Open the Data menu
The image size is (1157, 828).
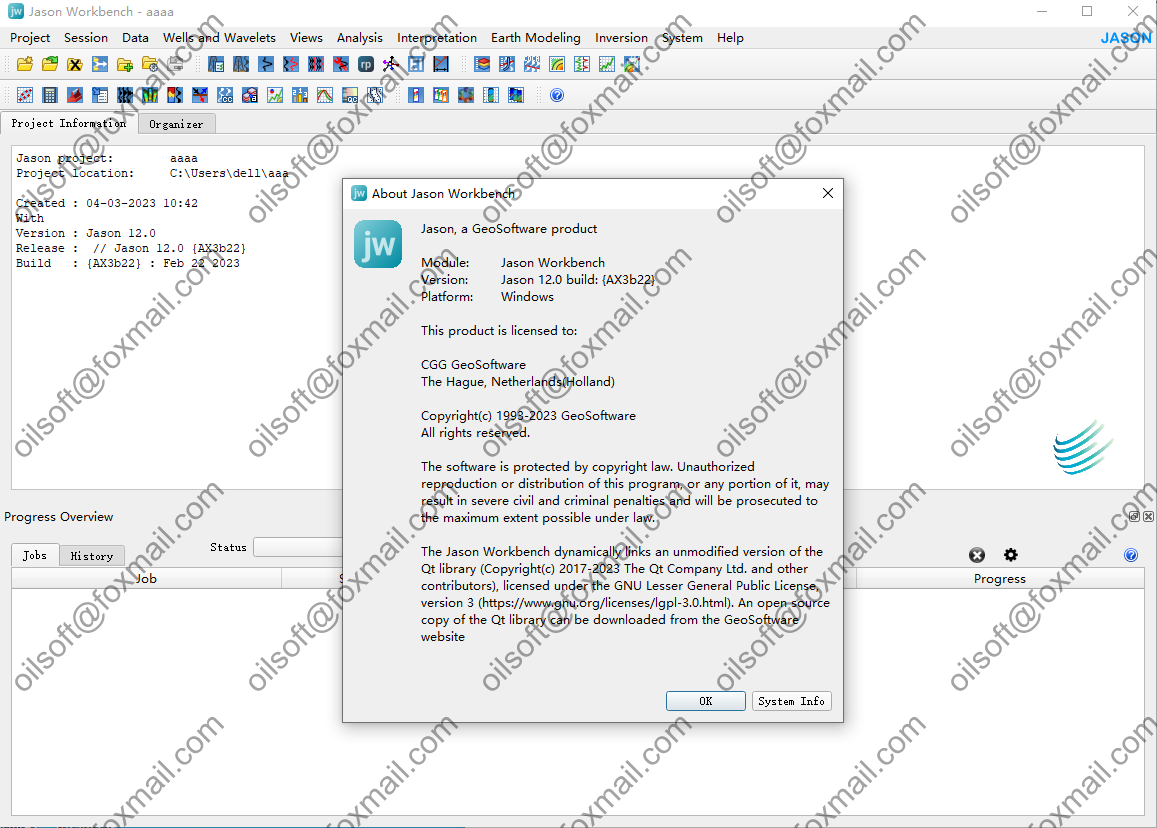(135, 38)
